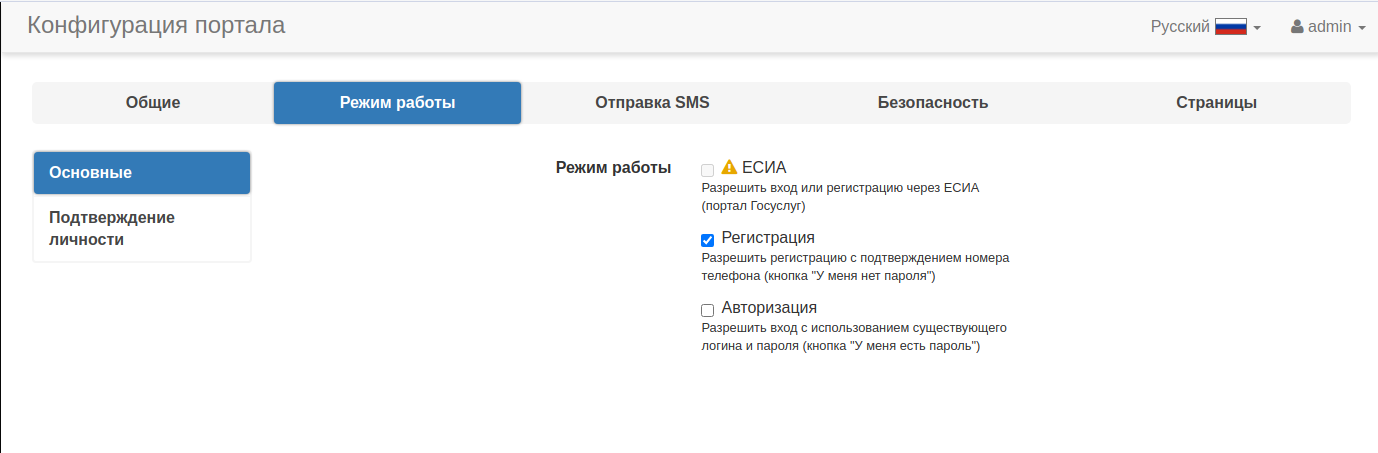Viewport: 1378px width, 453px height.
Task: Open Подтверждение личности side menu item
Action: [142, 228]
